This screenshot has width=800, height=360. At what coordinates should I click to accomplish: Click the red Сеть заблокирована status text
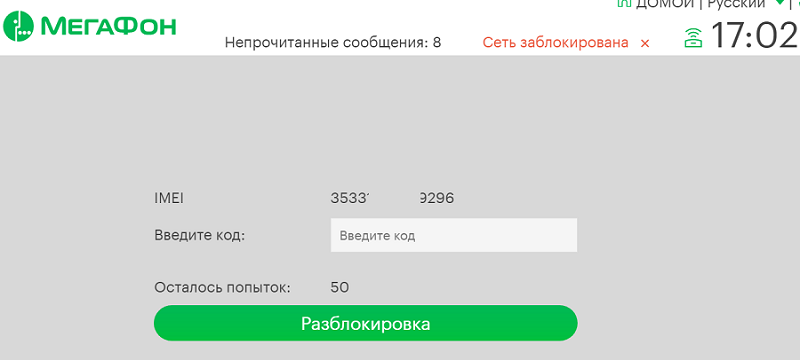click(x=556, y=43)
